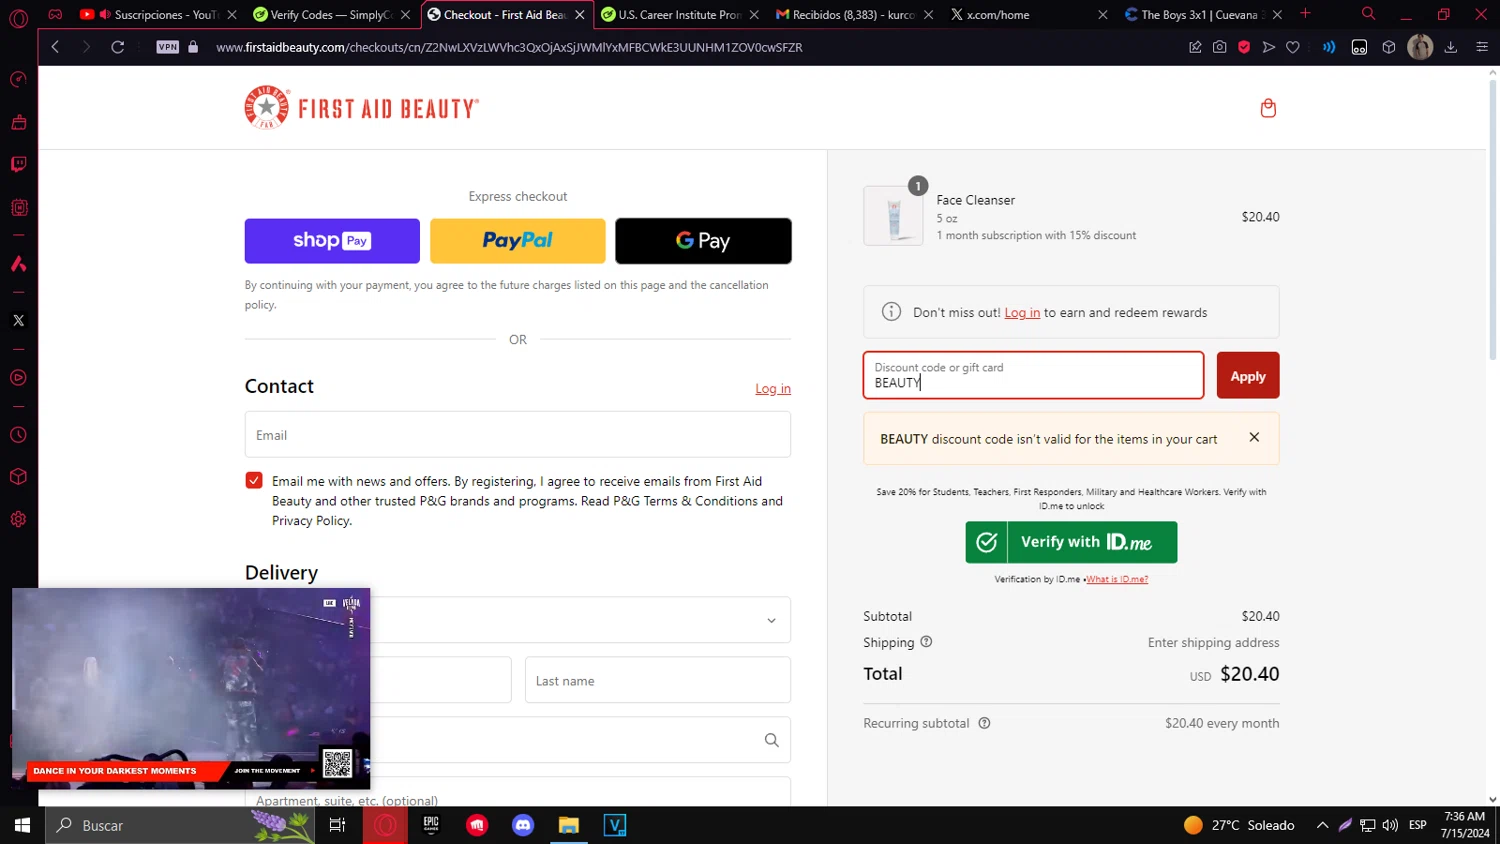
Task: Open Extensions cube icon in sidebar
Action: 18,477
